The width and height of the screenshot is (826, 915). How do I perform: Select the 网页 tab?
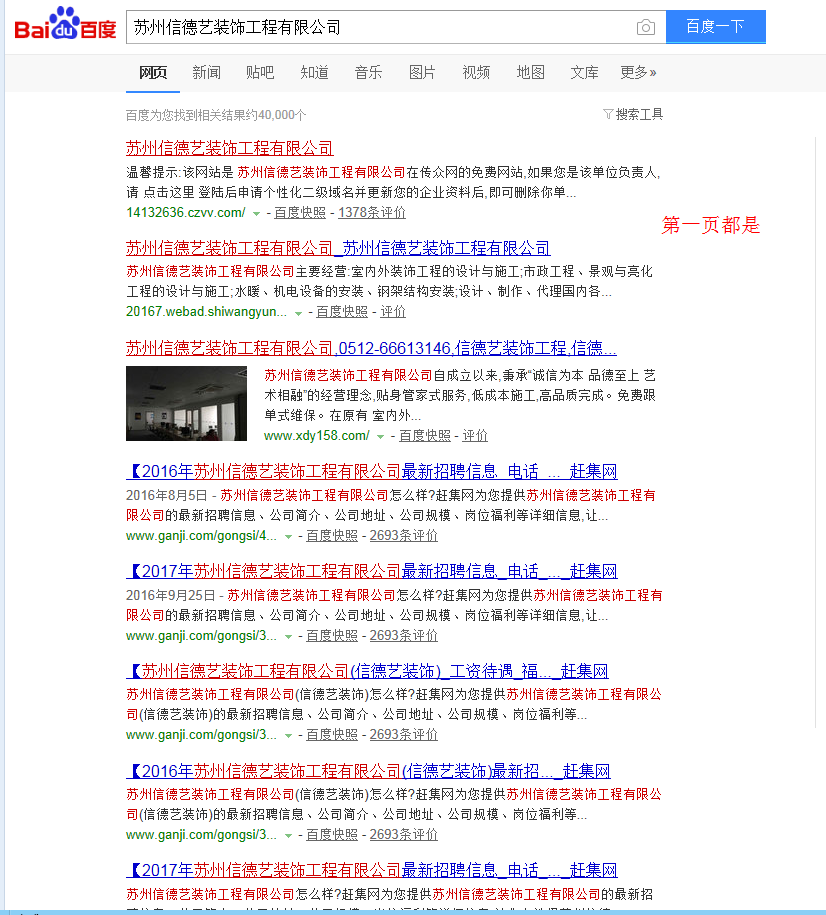153,72
